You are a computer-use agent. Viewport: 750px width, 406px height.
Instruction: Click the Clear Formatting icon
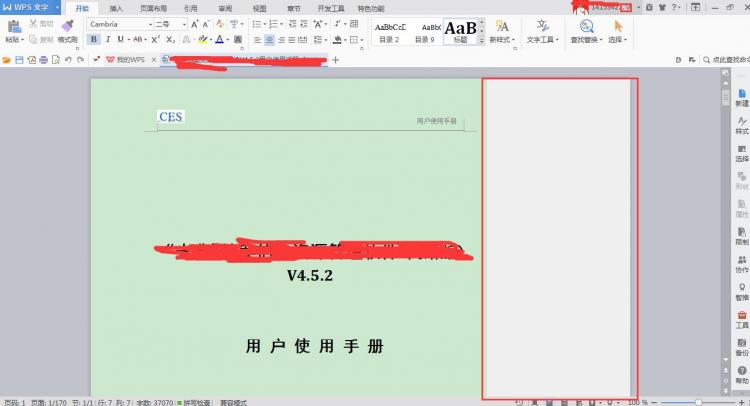point(221,24)
